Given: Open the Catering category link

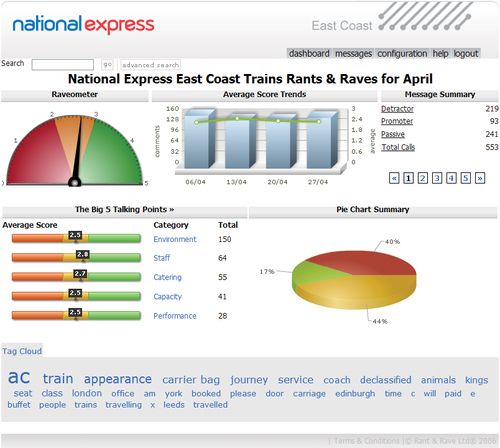Looking at the screenshot, I should 168,277.
